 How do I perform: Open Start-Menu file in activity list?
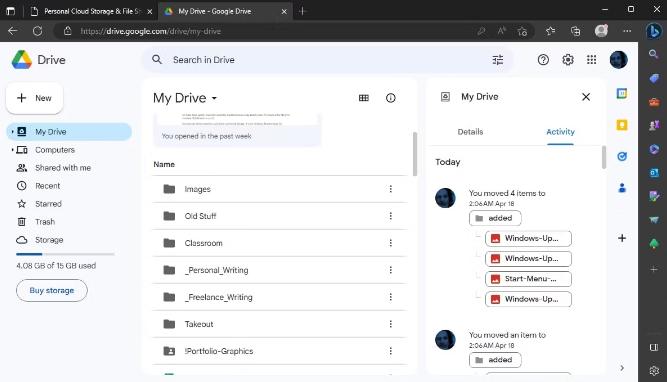tap(528, 279)
